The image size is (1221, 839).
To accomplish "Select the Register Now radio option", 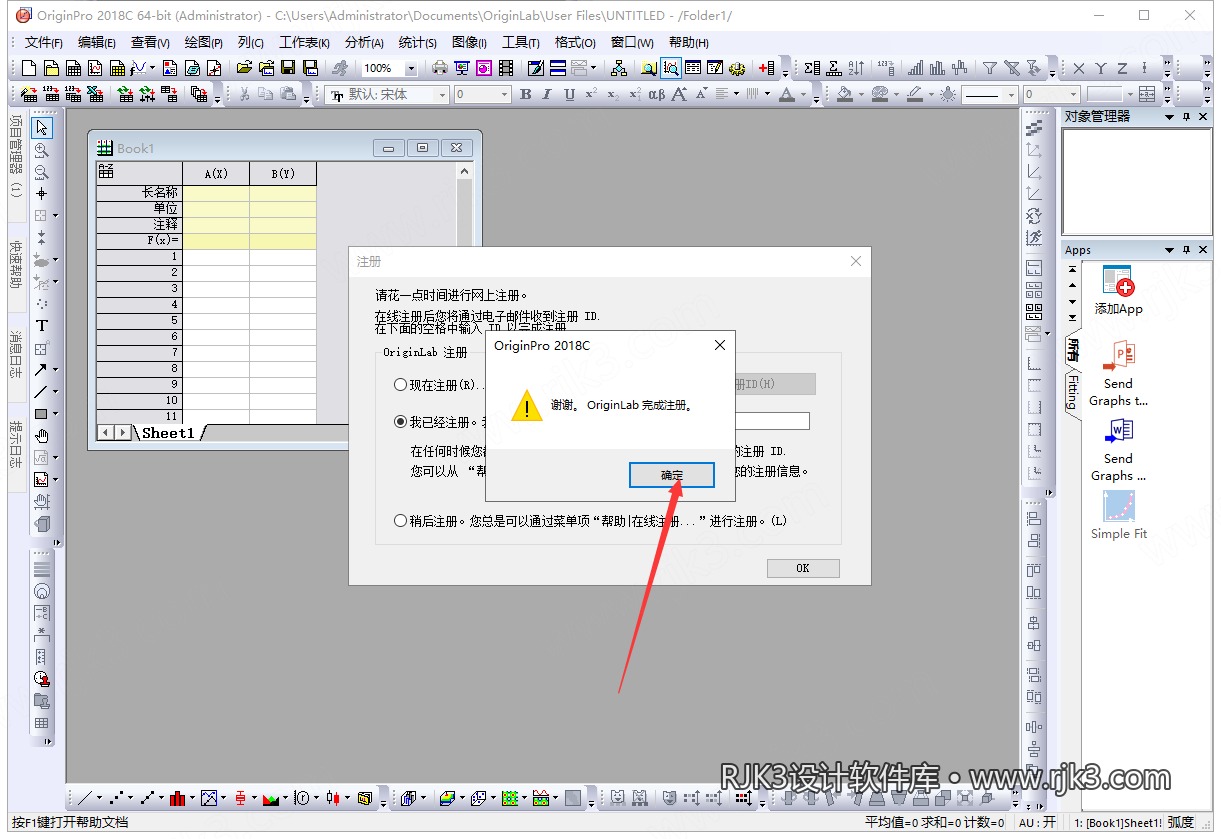I will tap(401, 384).
